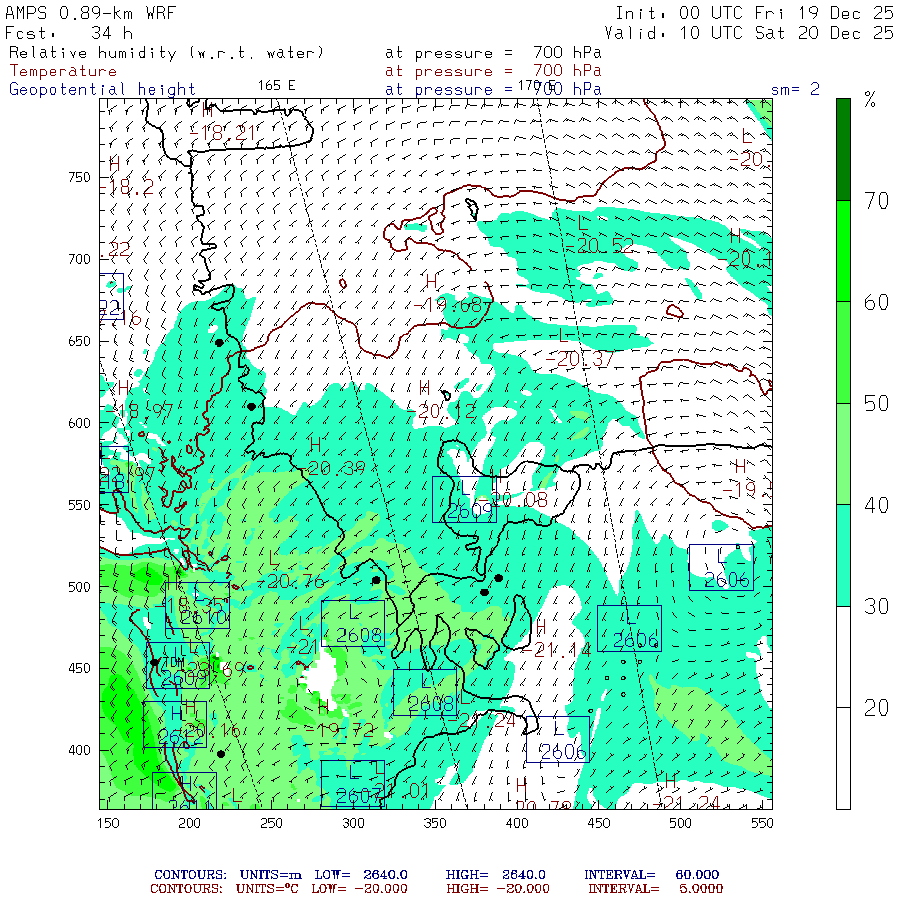The height and width of the screenshot is (900, 900).
Task: Click the 250 tick label on horizontal axis
Action: click(271, 823)
